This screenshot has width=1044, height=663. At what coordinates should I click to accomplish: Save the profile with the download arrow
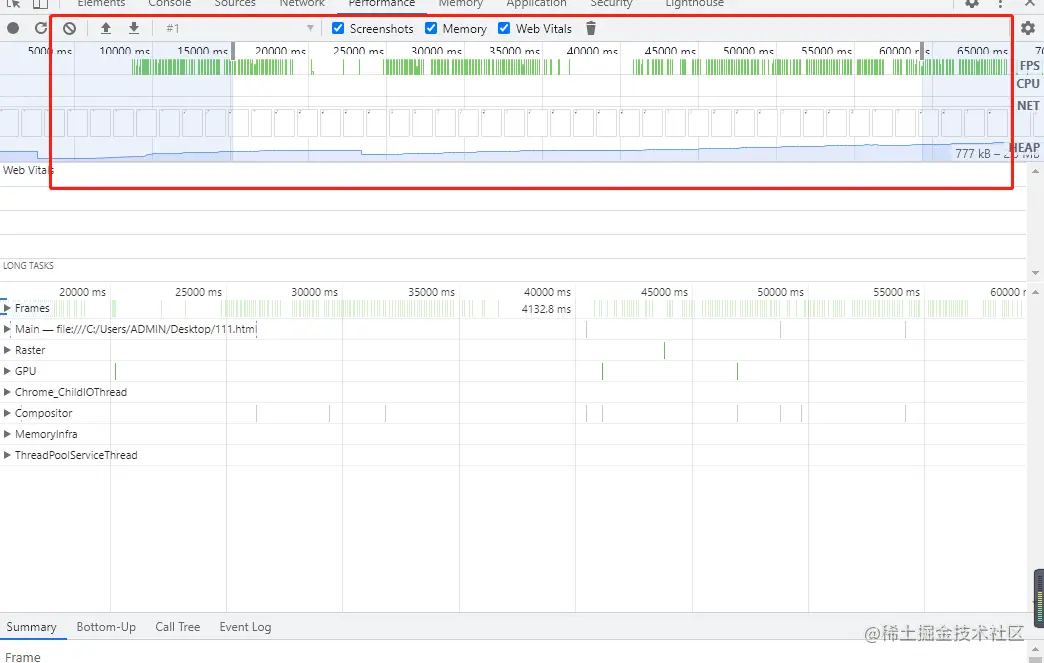(134, 28)
